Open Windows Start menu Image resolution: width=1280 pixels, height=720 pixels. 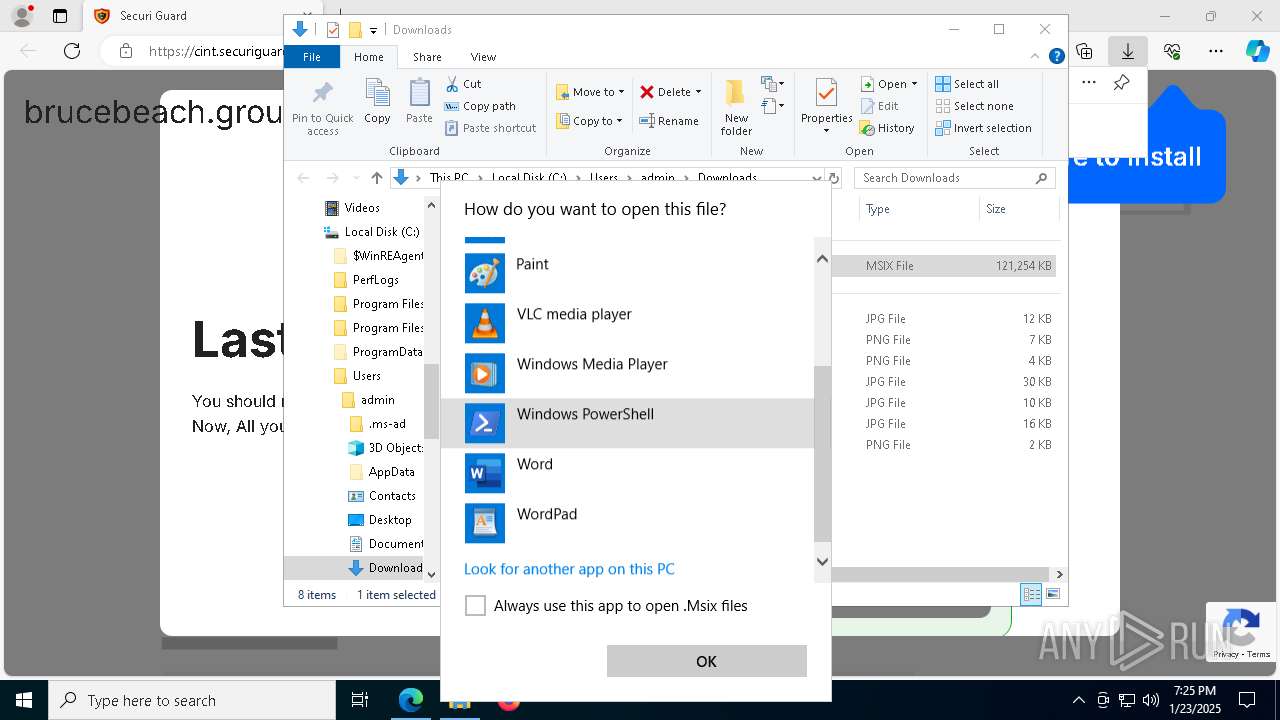(23, 700)
